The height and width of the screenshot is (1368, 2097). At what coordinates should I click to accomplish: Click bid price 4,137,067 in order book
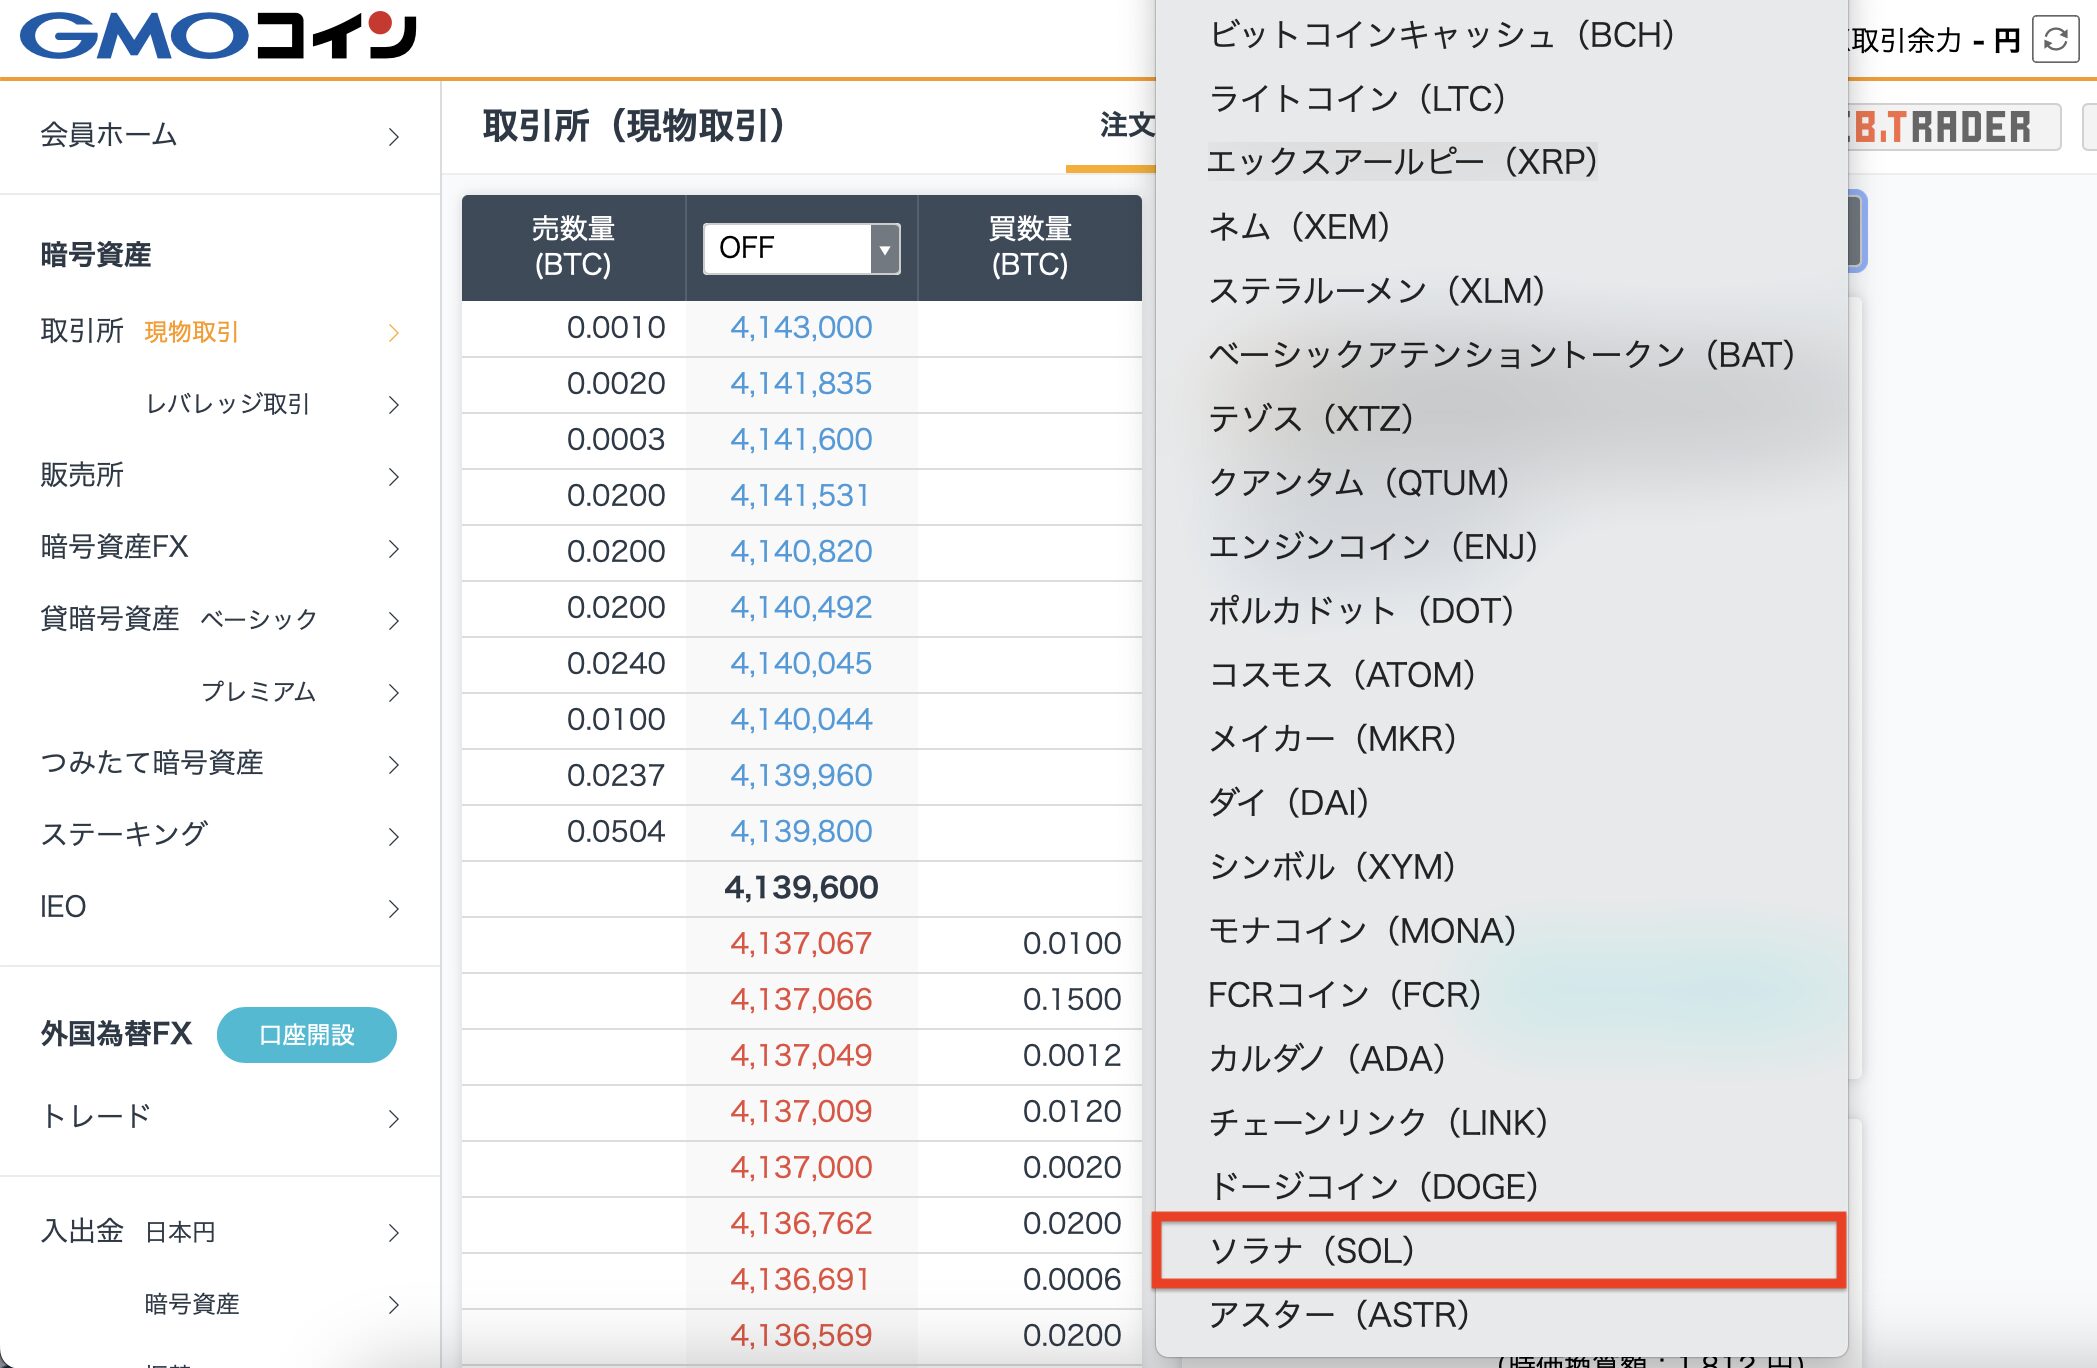pyautogui.click(x=801, y=944)
